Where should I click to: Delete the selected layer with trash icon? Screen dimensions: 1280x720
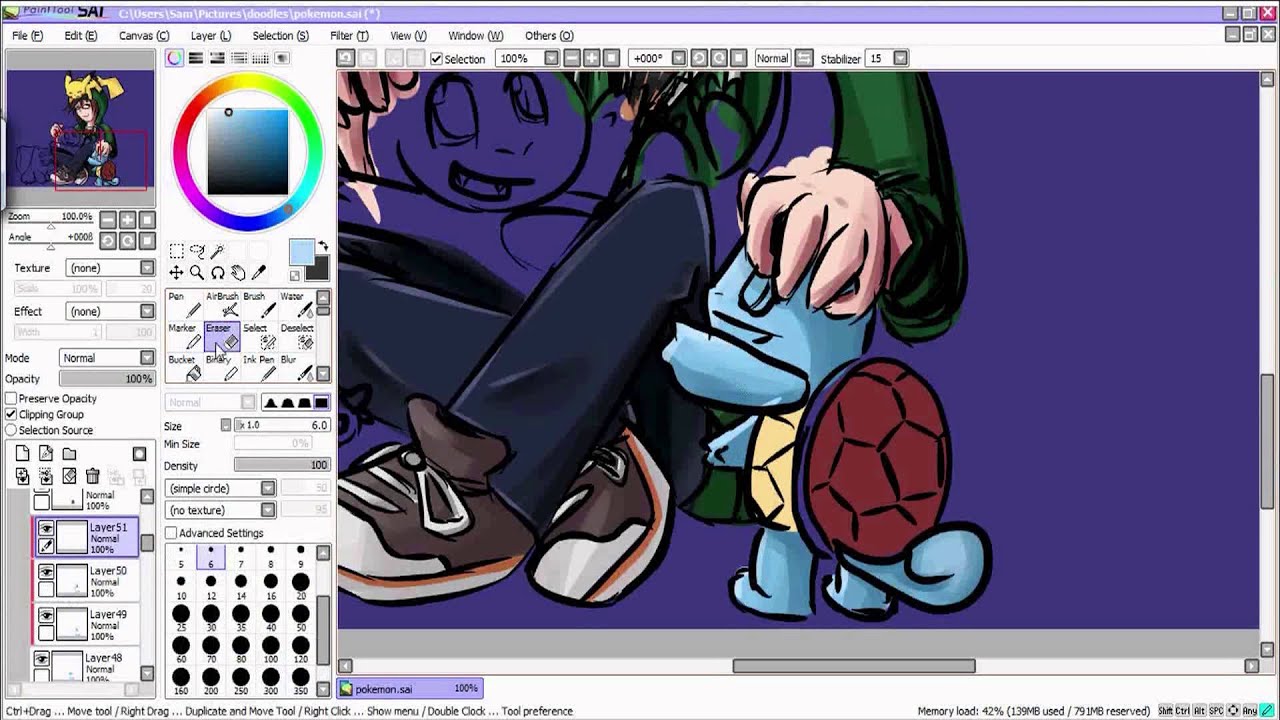pos(93,476)
